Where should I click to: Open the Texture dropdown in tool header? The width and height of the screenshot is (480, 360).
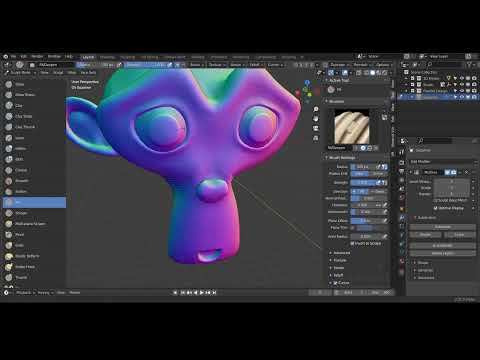click(217, 65)
